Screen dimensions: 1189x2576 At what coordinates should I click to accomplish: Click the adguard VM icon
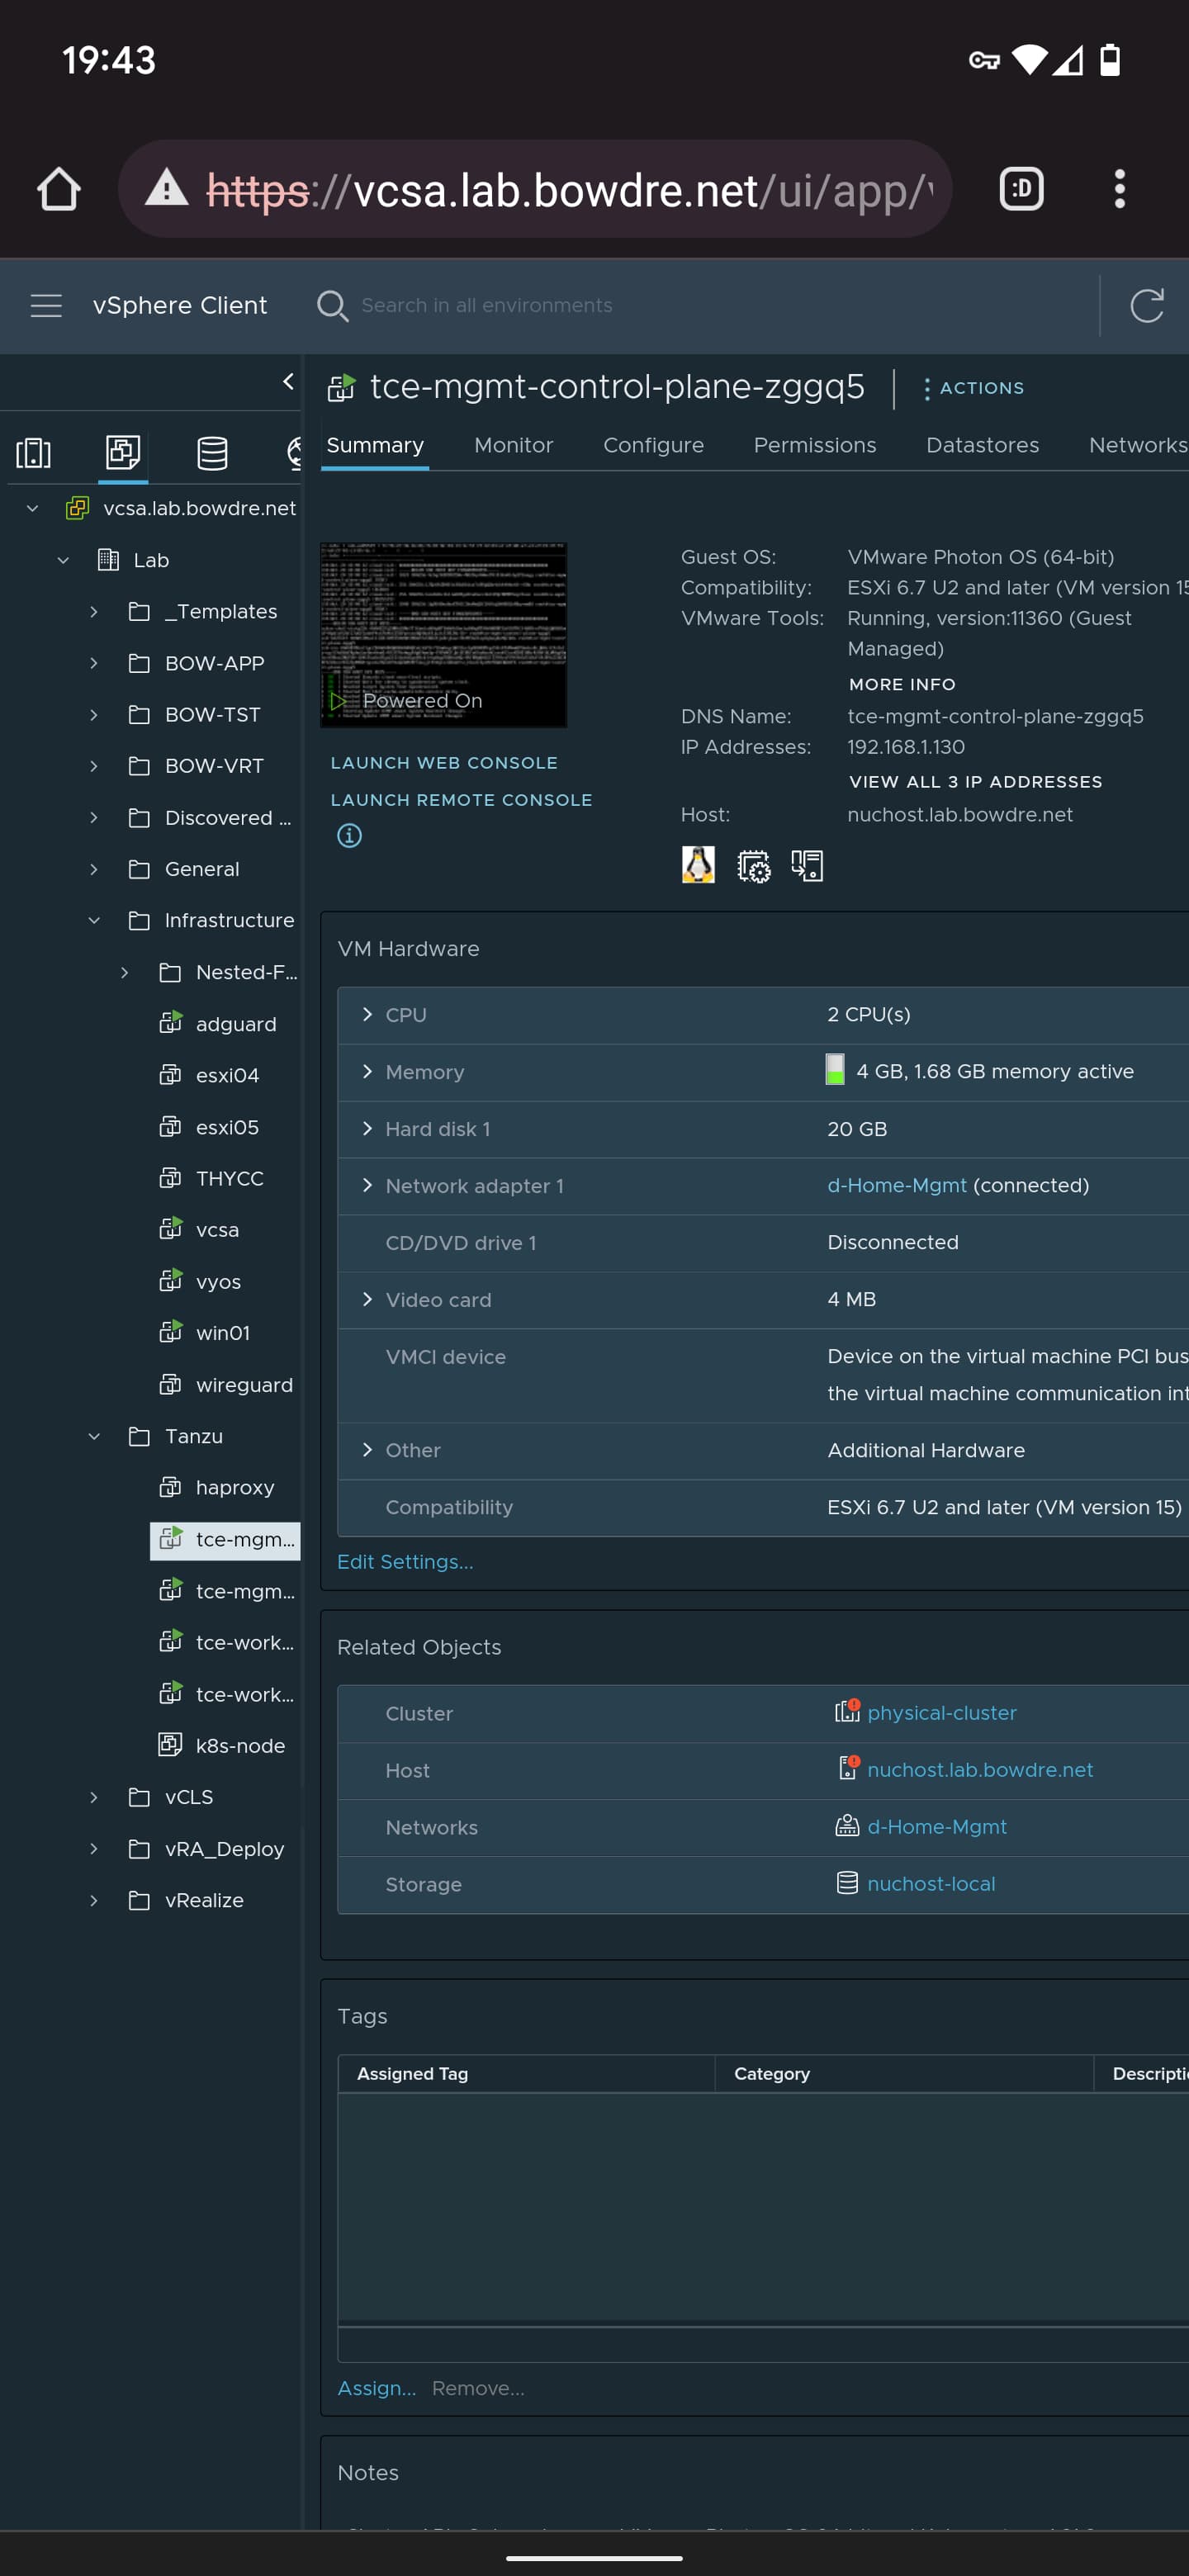click(171, 1023)
